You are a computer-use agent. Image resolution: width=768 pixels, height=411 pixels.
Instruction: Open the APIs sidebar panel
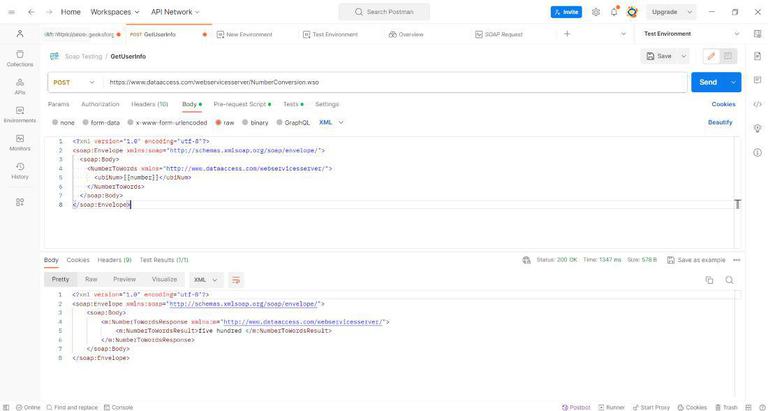[20, 86]
